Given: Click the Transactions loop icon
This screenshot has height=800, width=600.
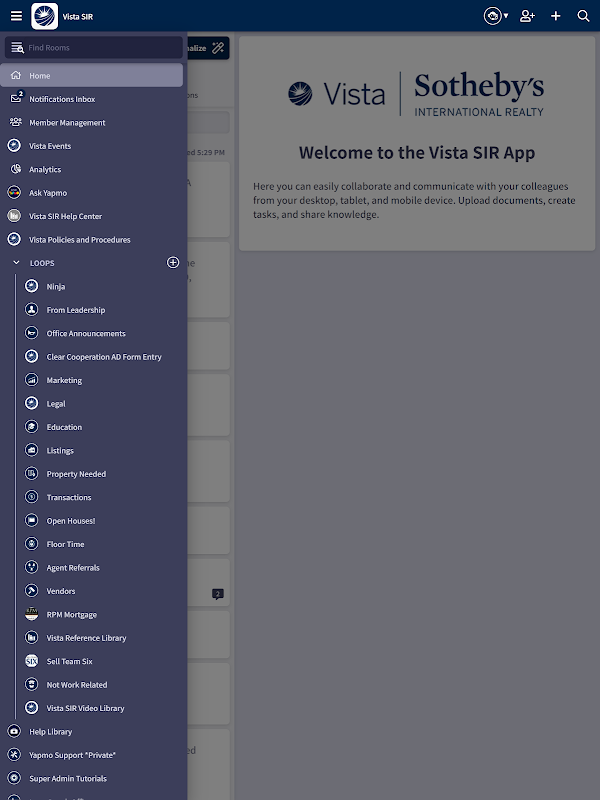Looking at the screenshot, I should (32, 497).
